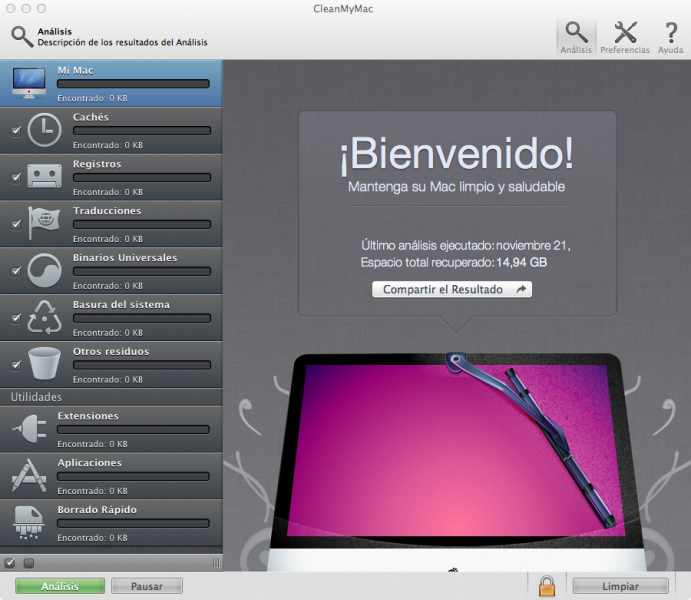Open the Aplicaciones utility label
691x600 pixels.
[89, 463]
